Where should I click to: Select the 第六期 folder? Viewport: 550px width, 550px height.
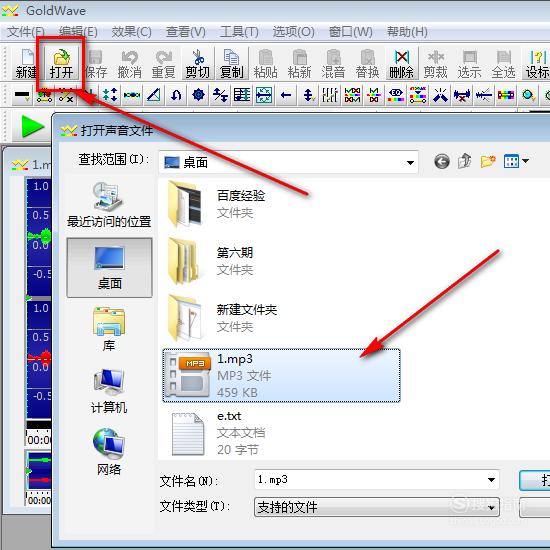(x=210, y=261)
